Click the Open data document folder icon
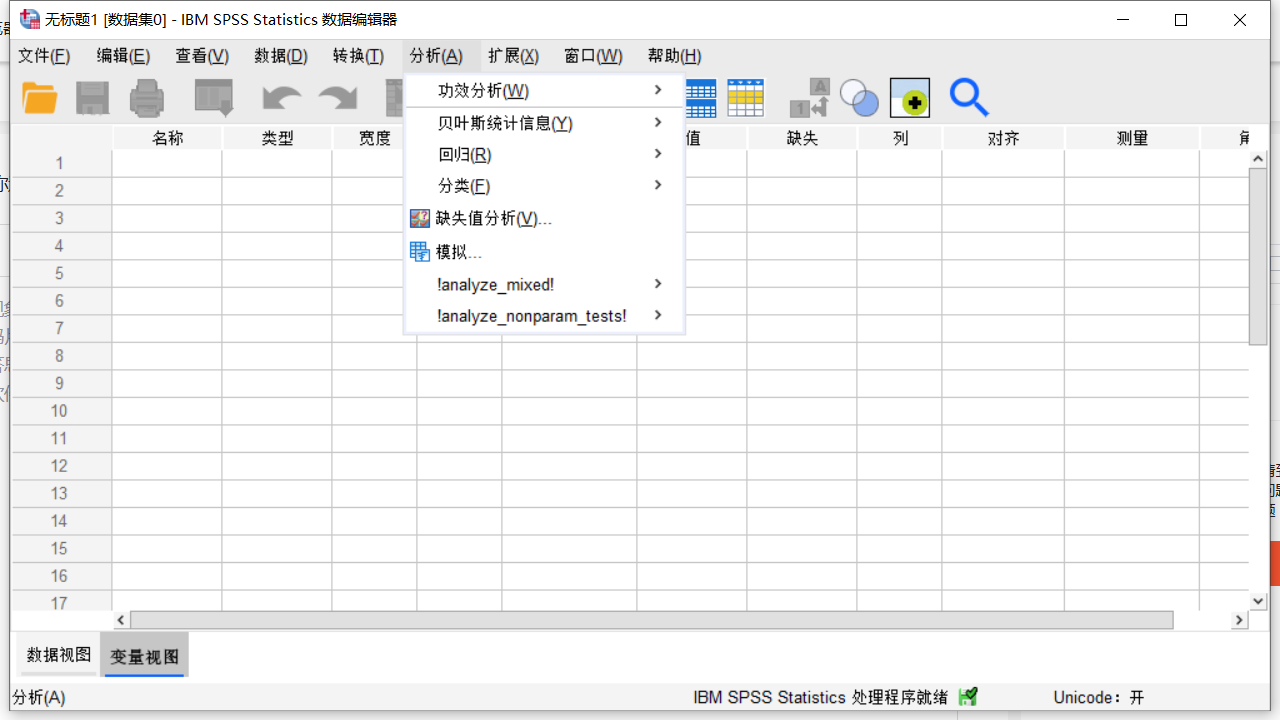Image resolution: width=1280 pixels, height=720 pixels. click(40, 98)
